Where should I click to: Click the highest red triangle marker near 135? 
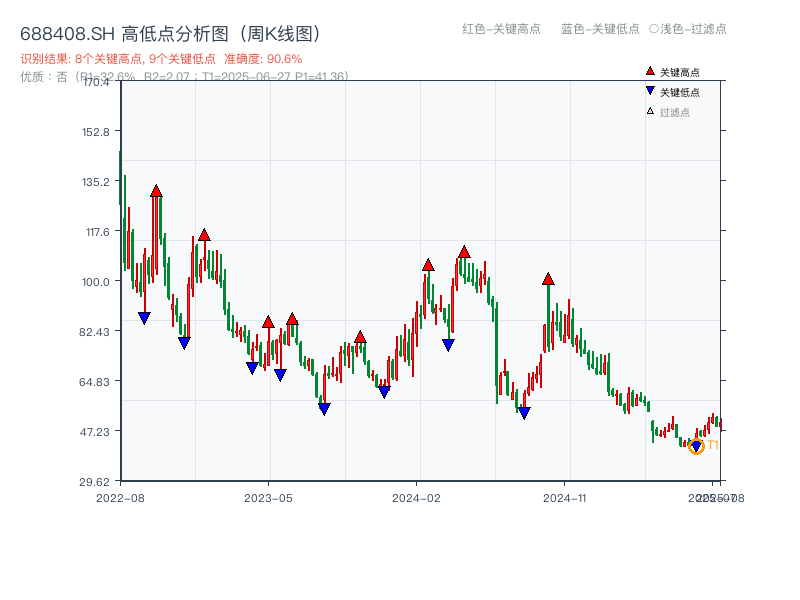click(x=156, y=188)
